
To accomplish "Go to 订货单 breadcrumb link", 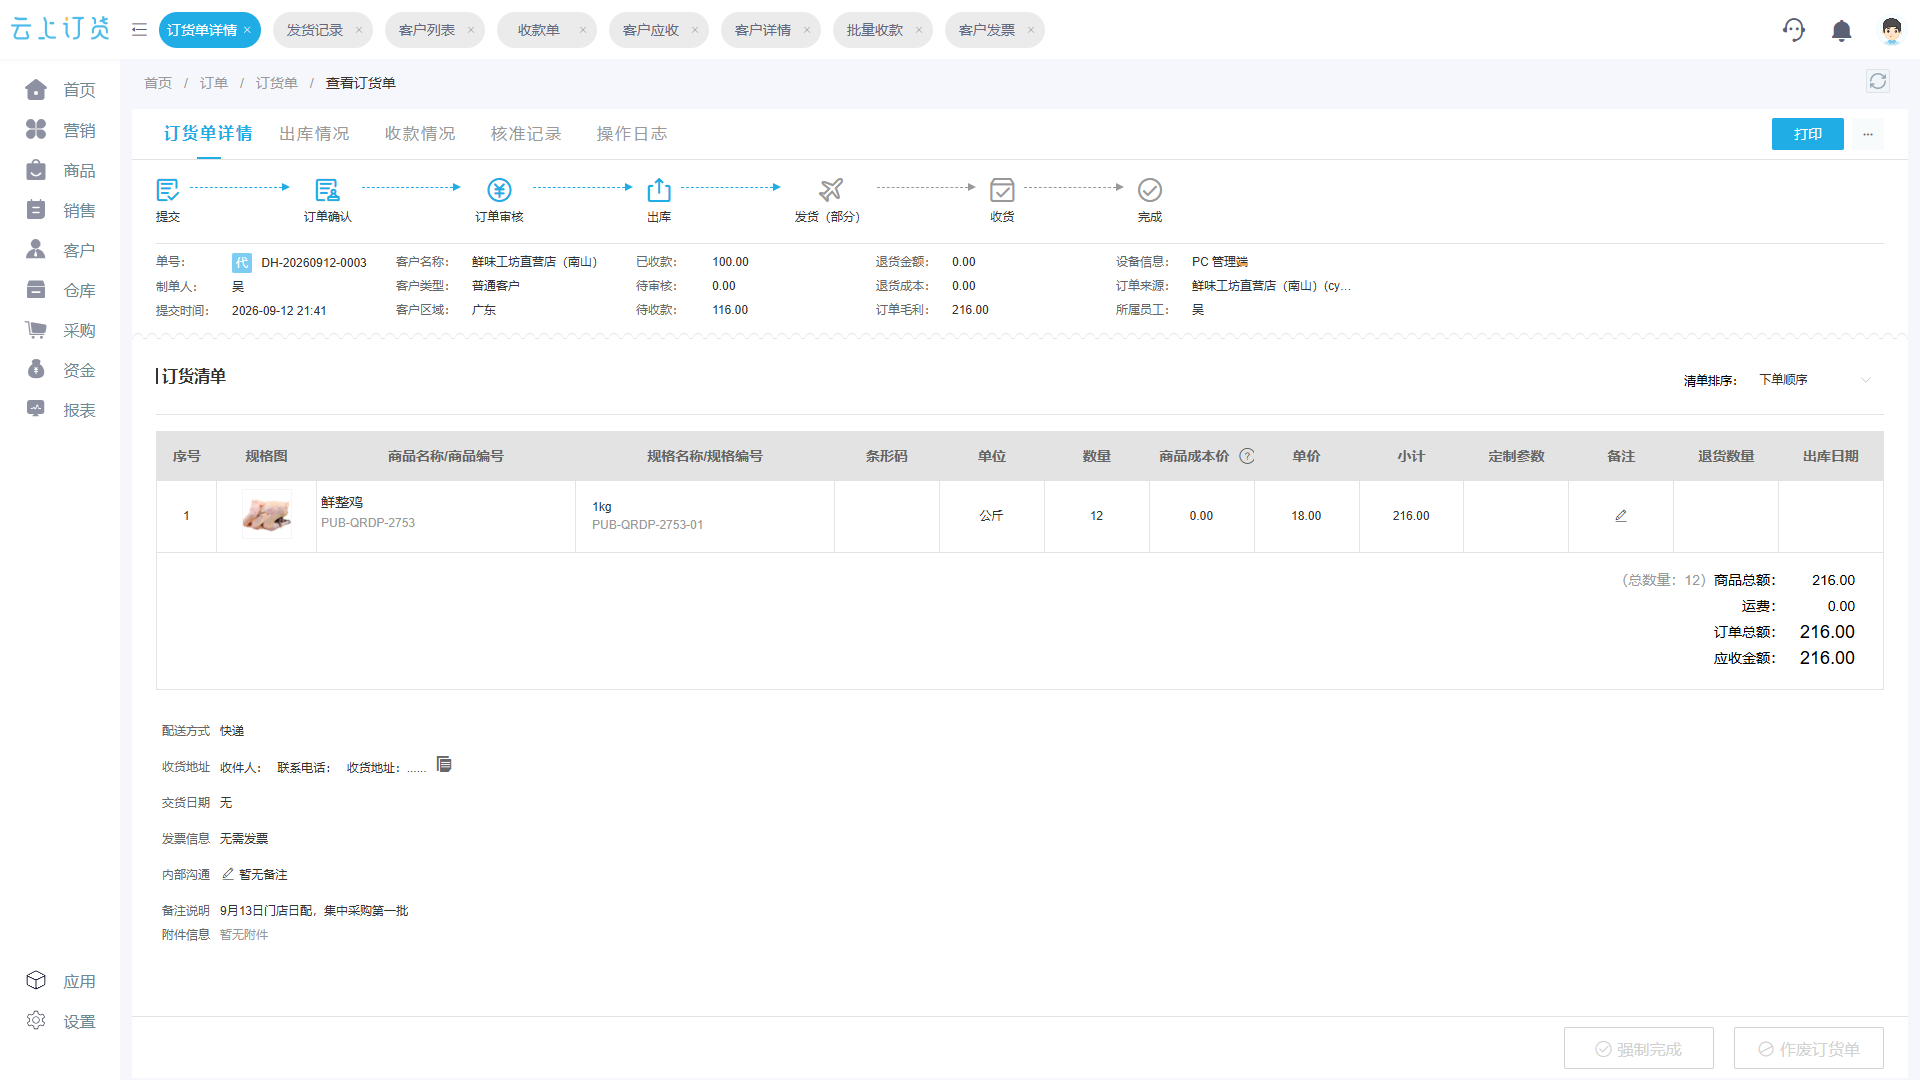I will point(277,83).
